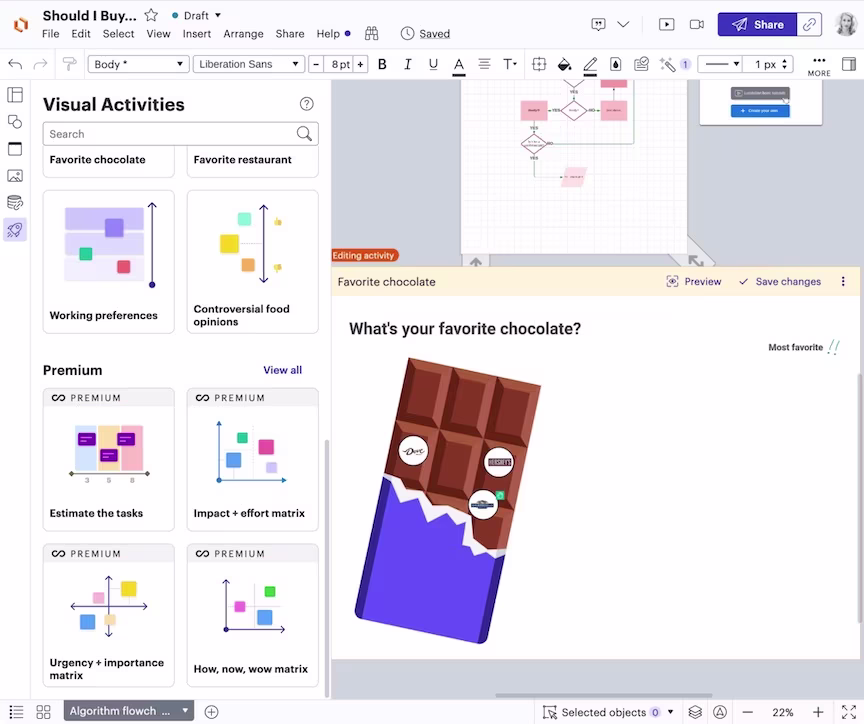Toggle underline formatting
This screenshot has height=724, width=864.
(433, 64)
